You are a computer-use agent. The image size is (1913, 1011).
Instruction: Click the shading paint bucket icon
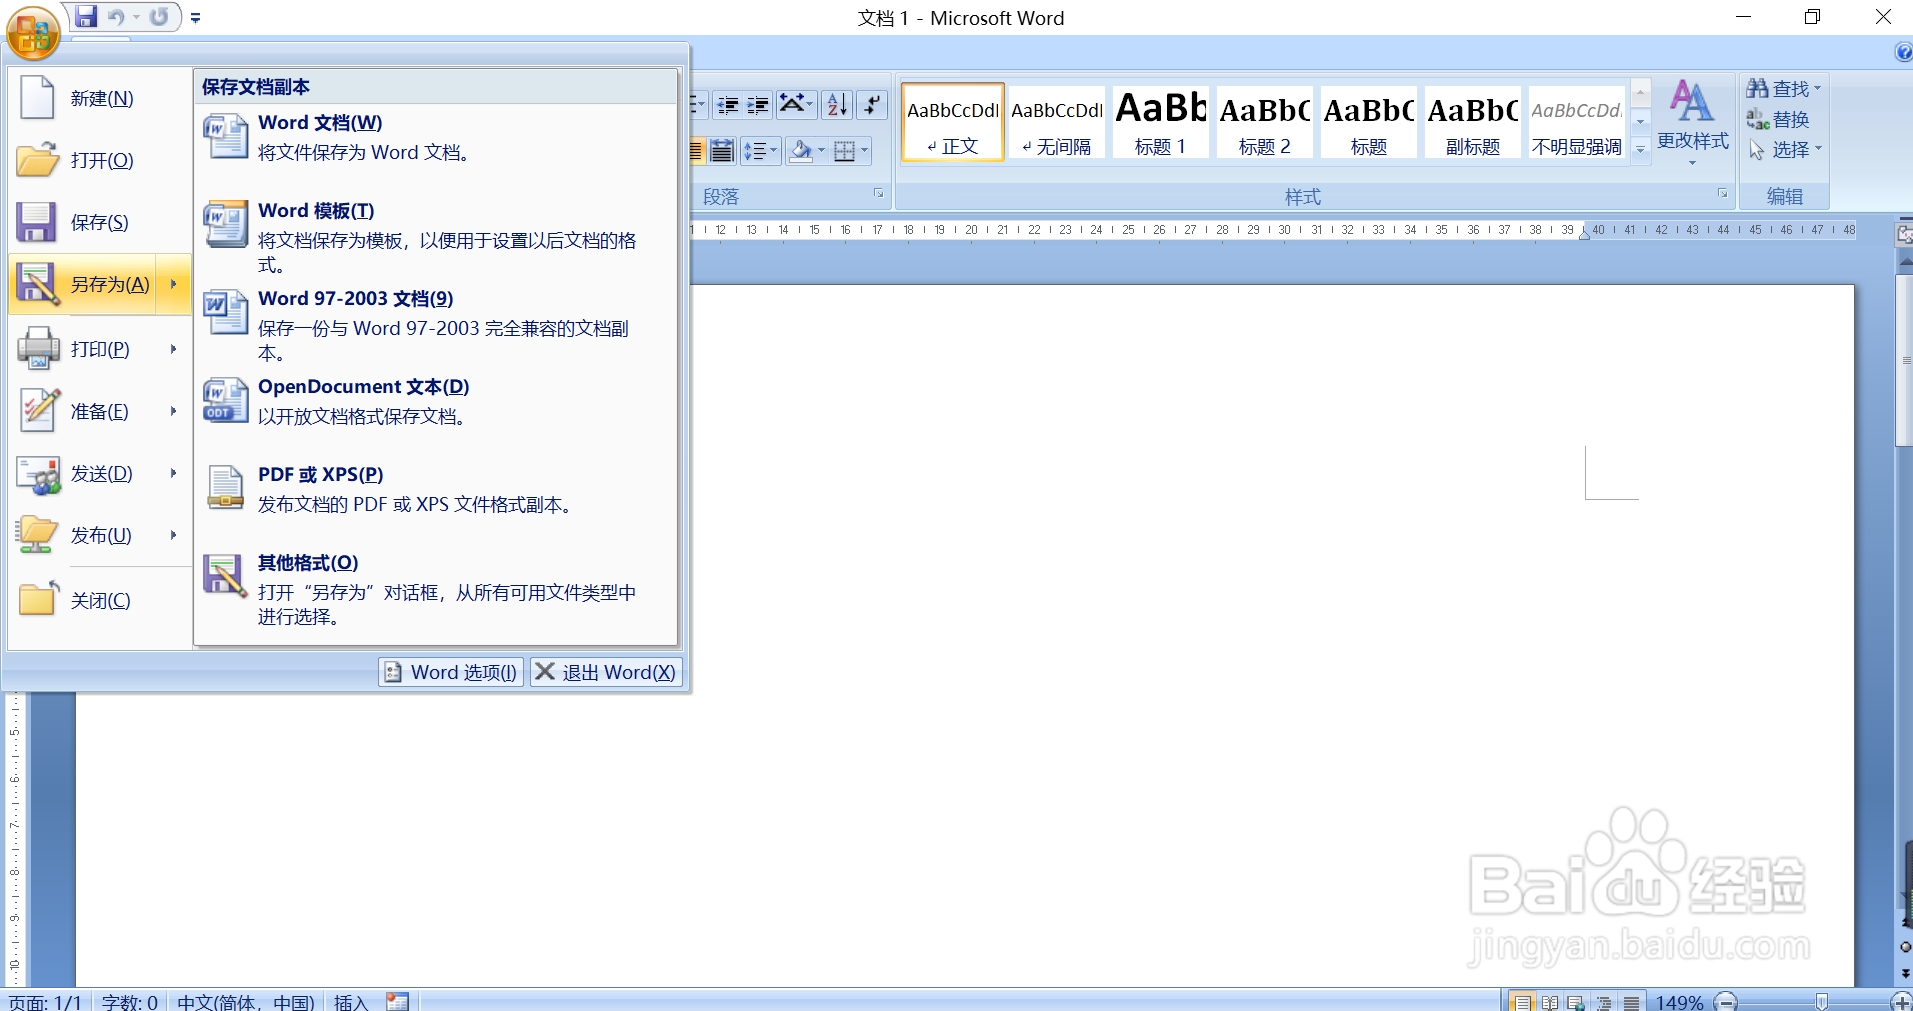(800, 151)
